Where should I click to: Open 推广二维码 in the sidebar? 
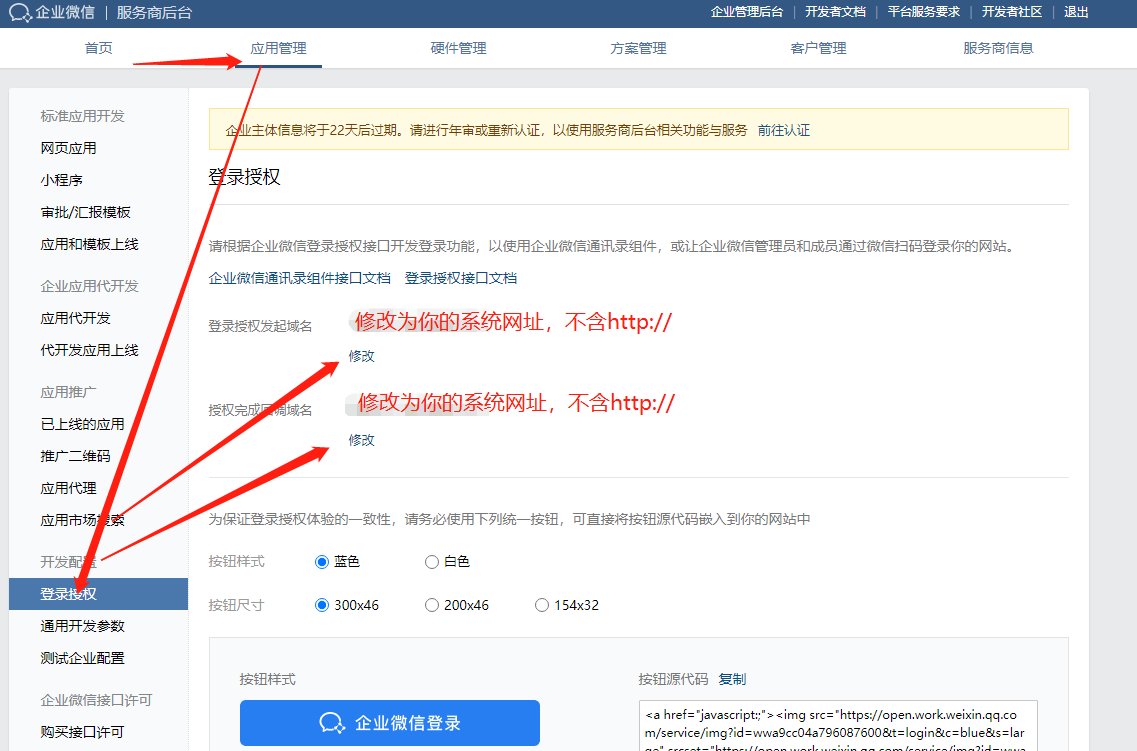(75, 456)
